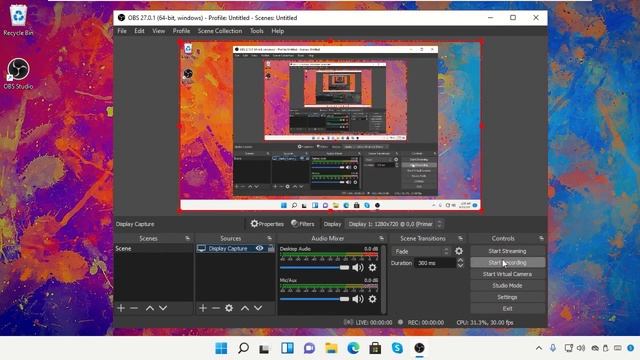Undock the Scene Transitions panel

click(460, 238)
